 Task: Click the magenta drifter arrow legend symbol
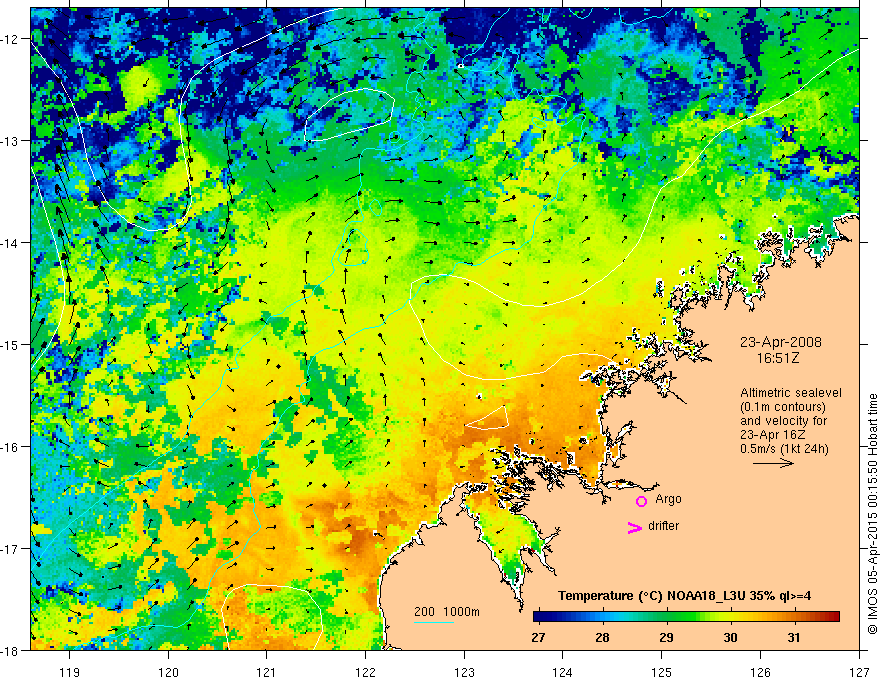[635, 527]
